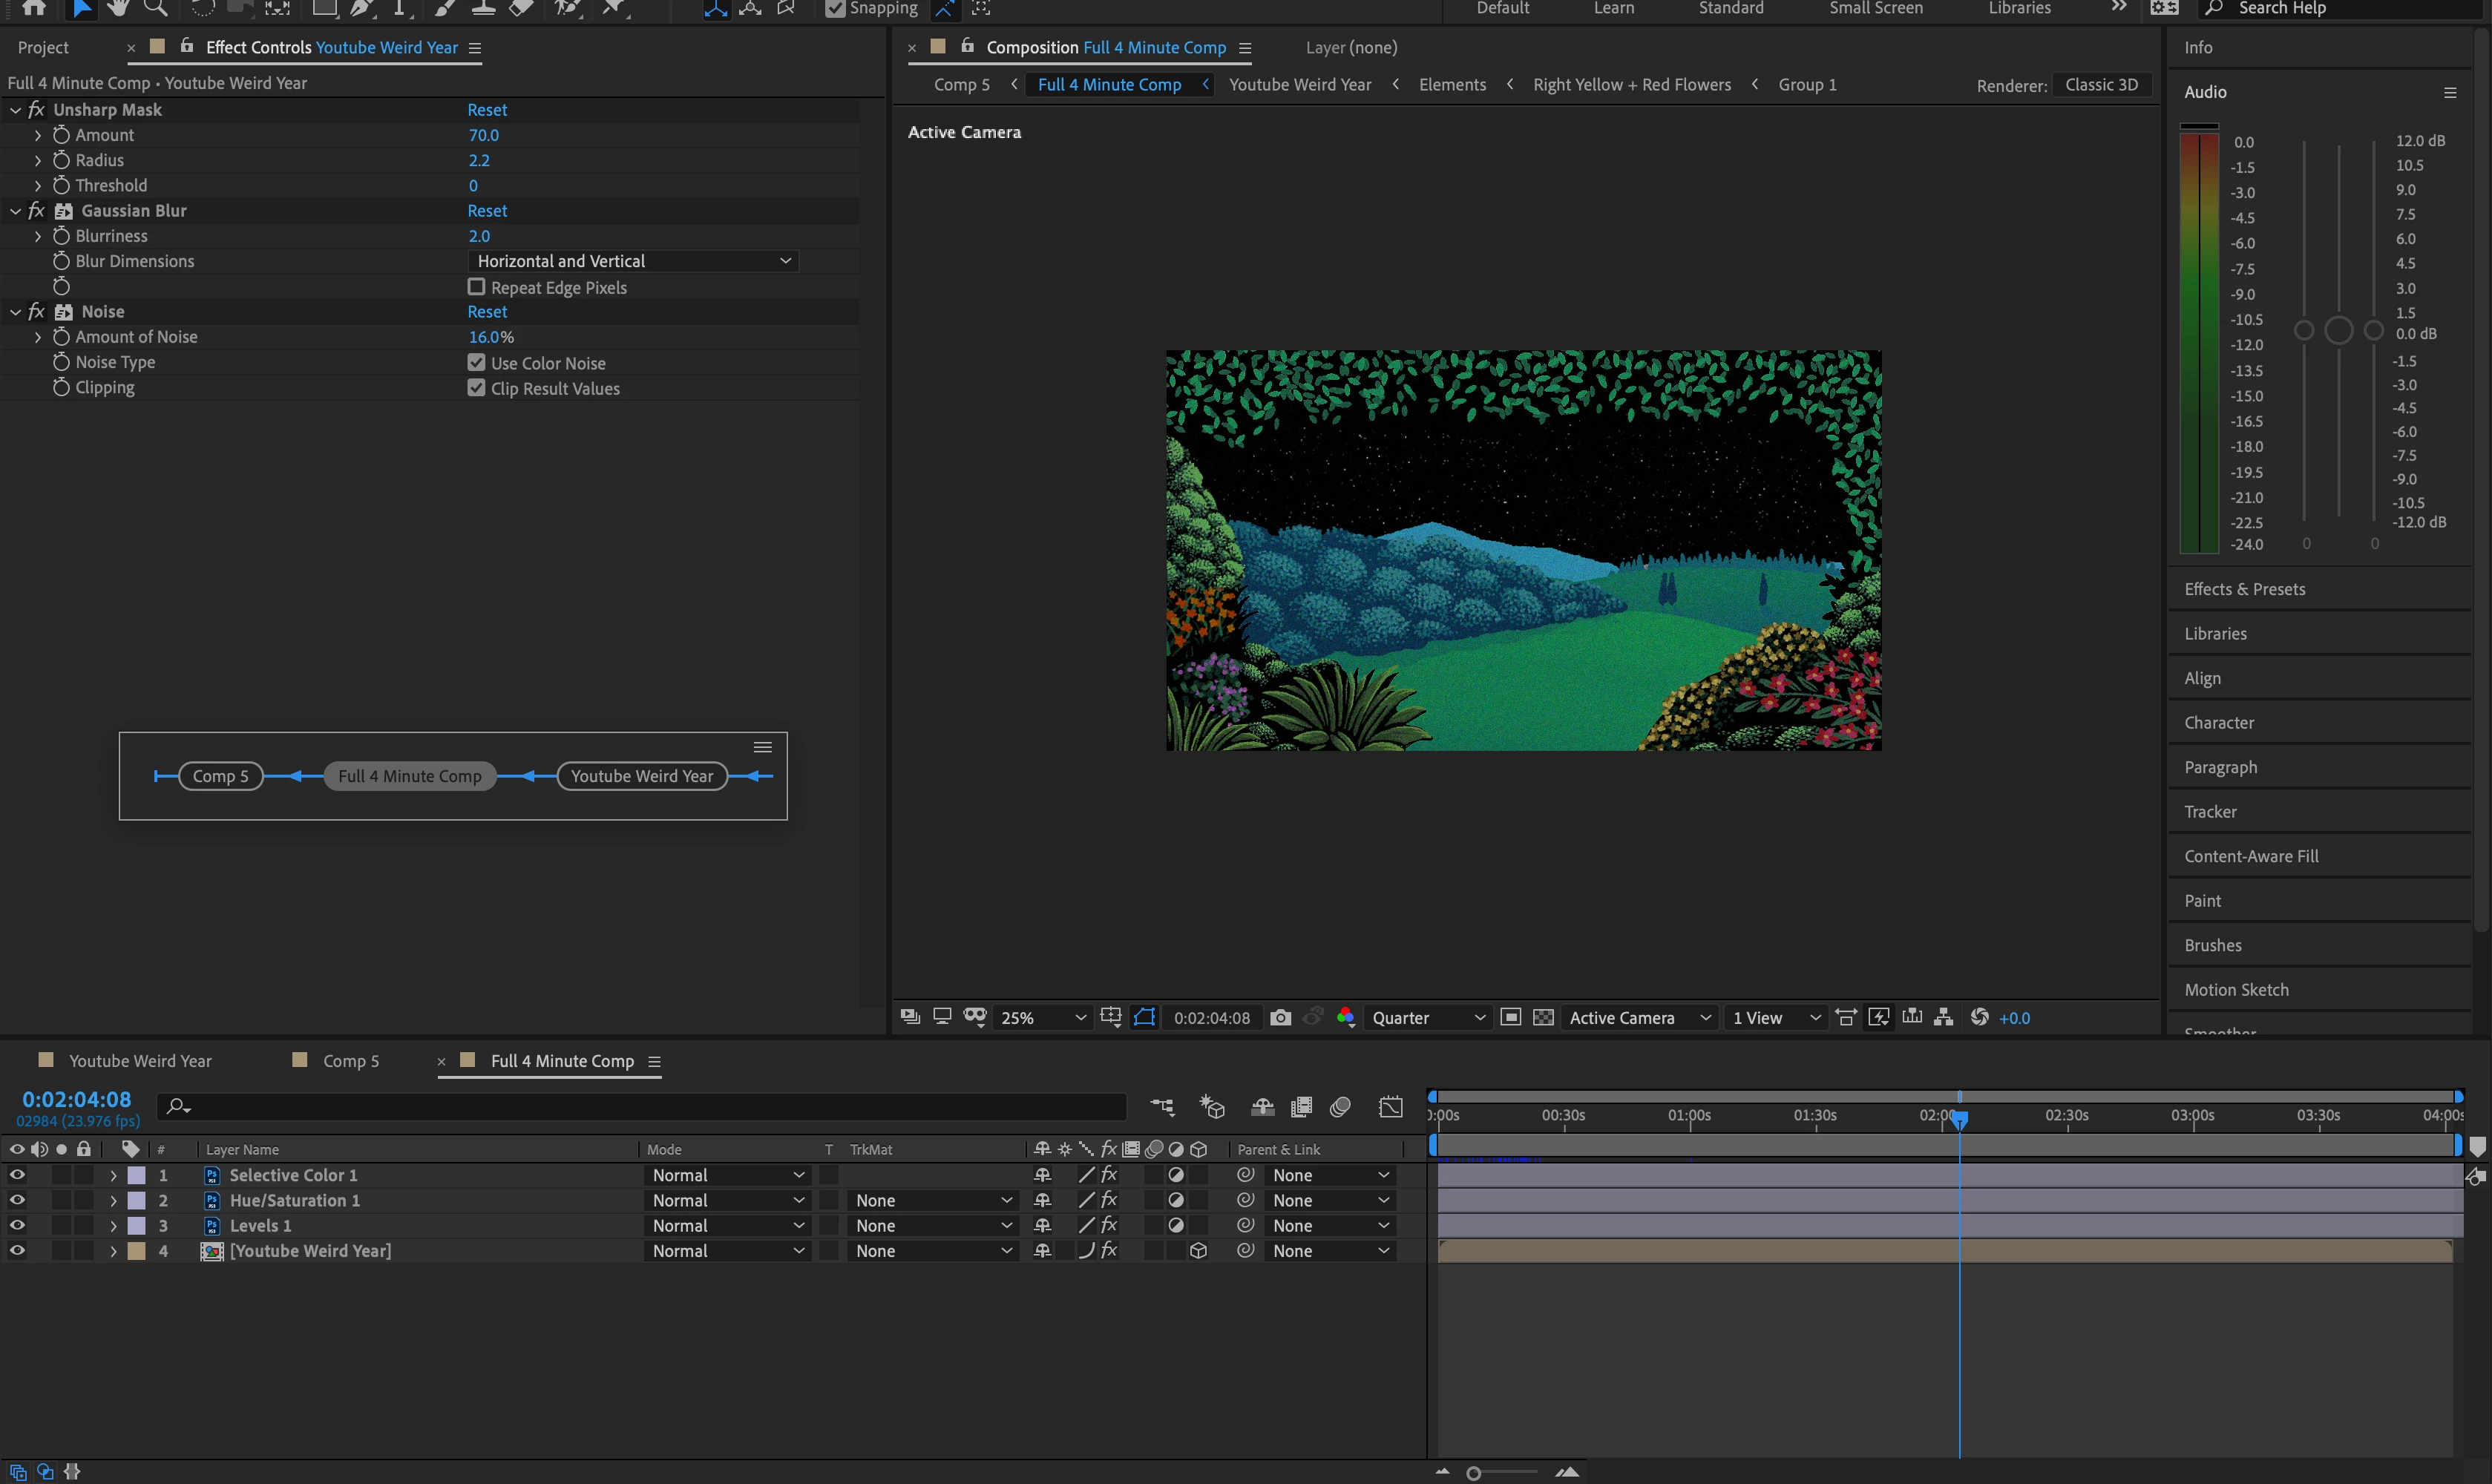Take a snapshot with the camera icon

click(1280, 1017)
